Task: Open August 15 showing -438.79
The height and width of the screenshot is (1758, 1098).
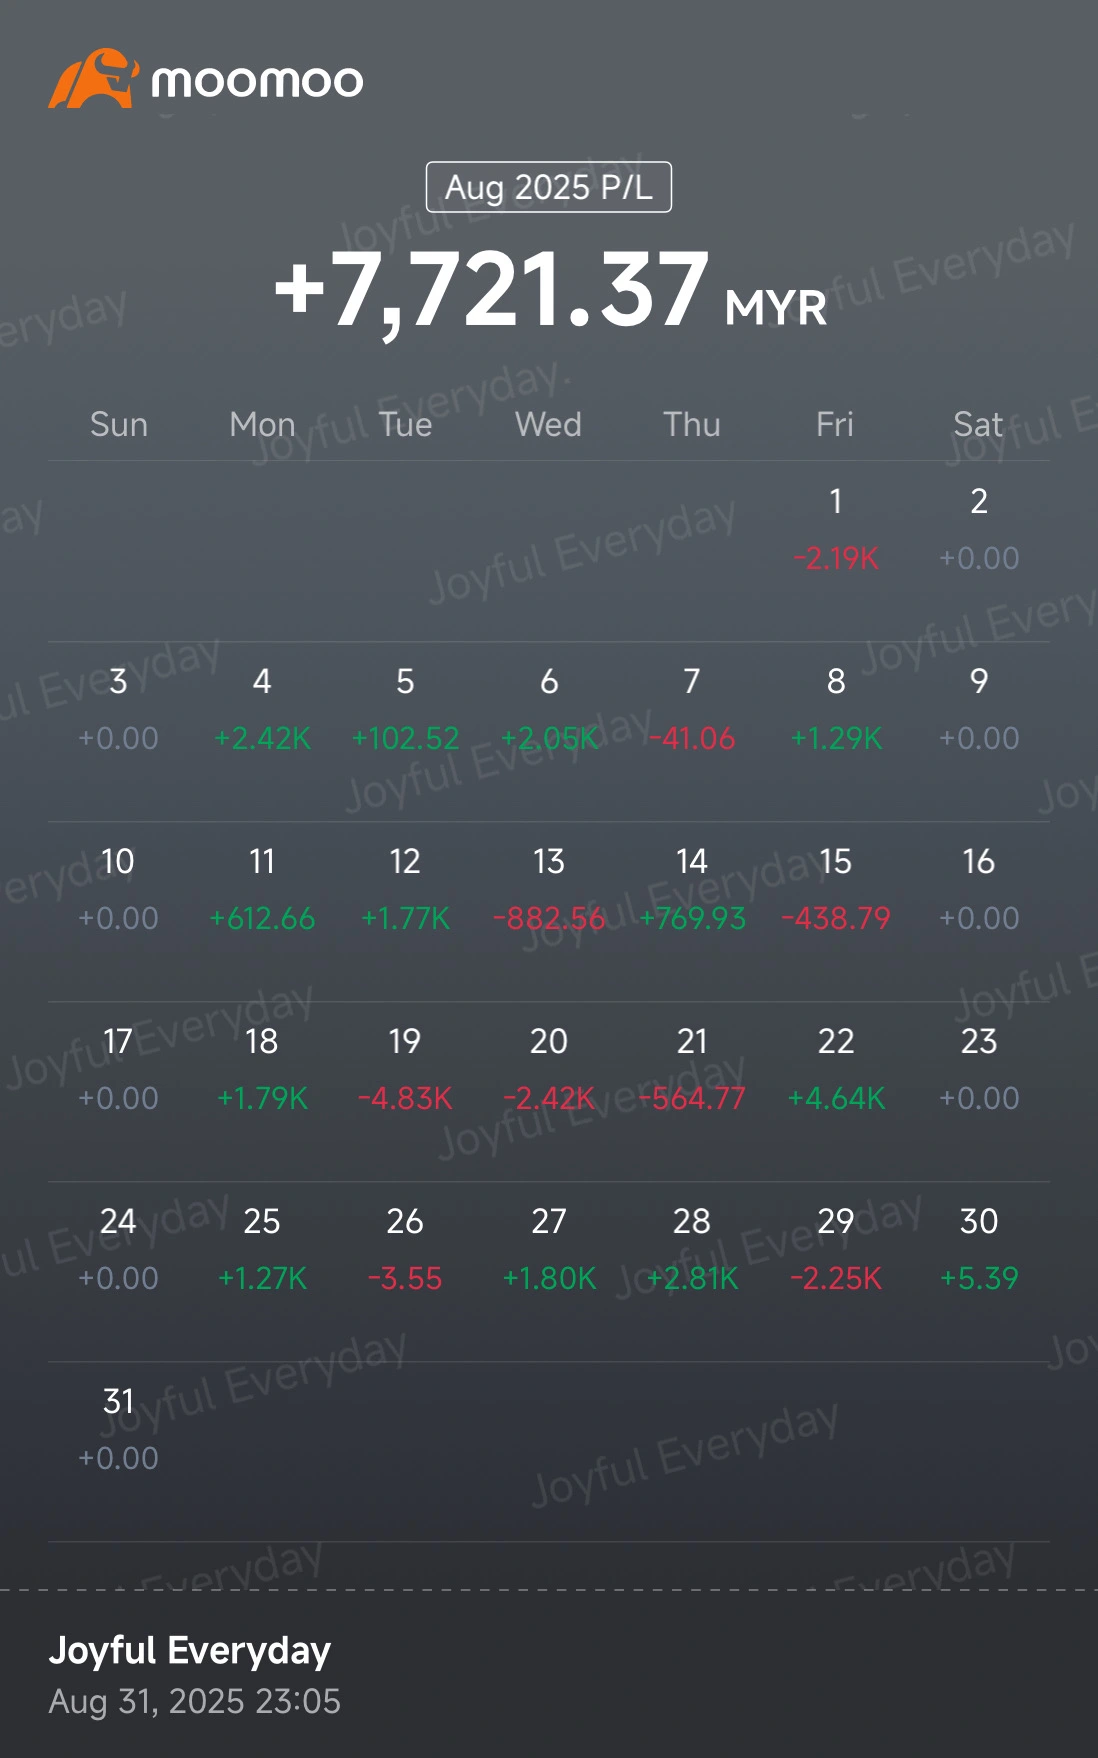Action: [x=836, y=890]
